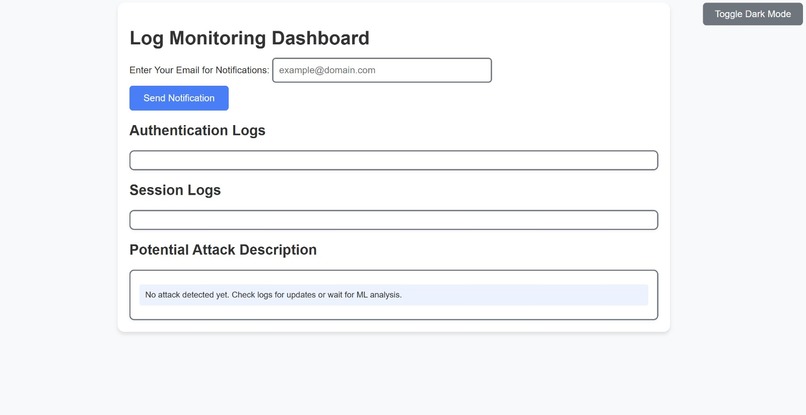Send the notification with the blue button
Screen dimensions: 806x415
coord(179,98)
